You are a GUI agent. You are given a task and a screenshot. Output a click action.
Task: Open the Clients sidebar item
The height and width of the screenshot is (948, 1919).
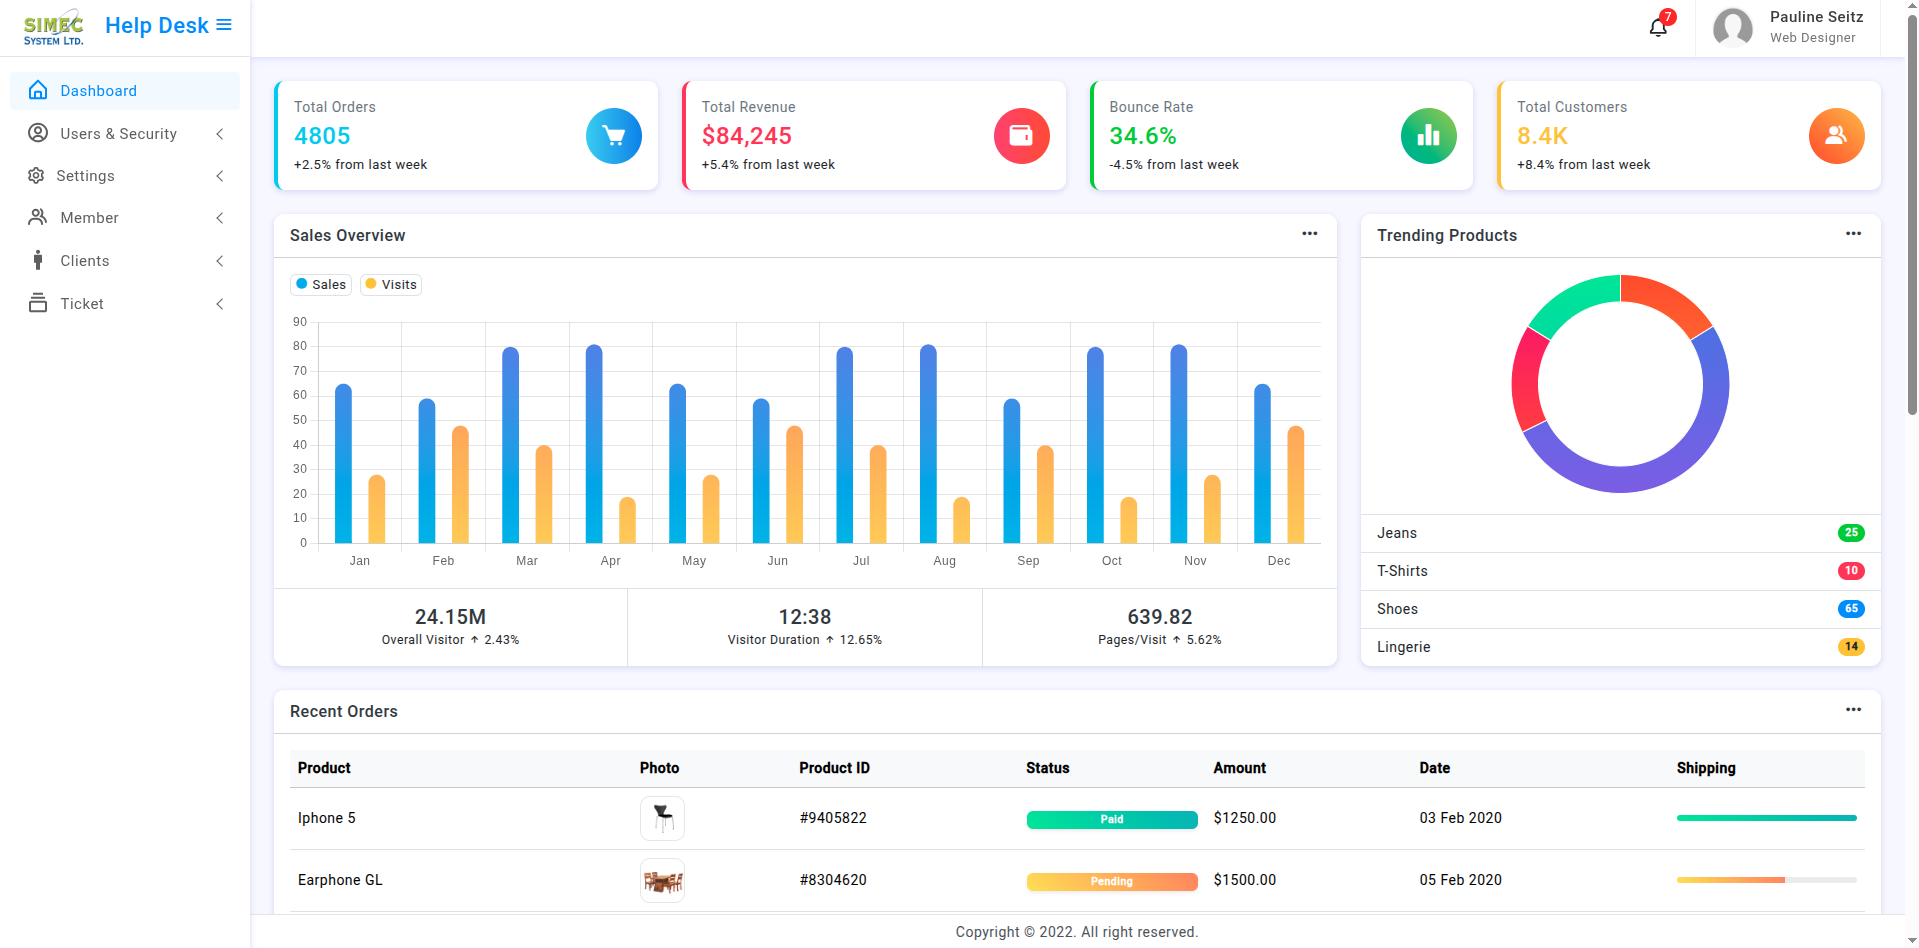(125, 261)
